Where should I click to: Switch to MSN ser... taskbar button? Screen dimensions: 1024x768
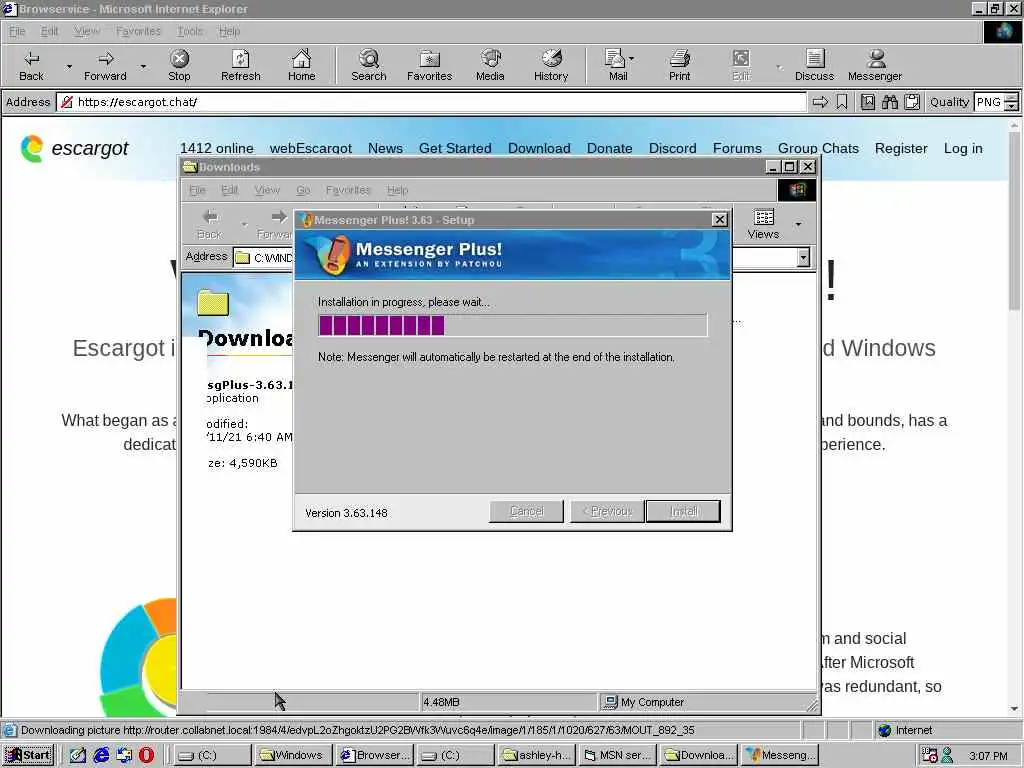tap(617, 755)
